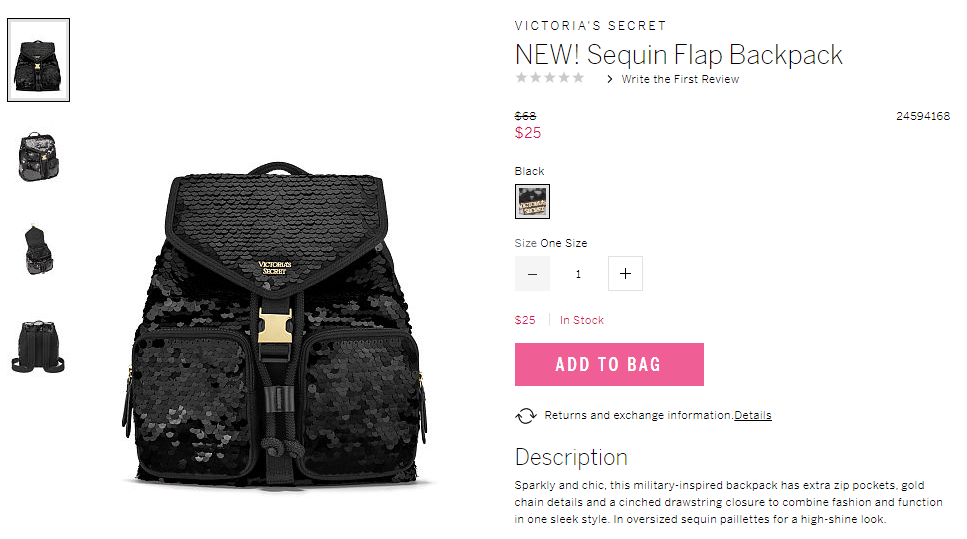The height and width of the screenshot is (539, 967).
Task: Open the fourth thumbnail showing backpack straps
Action: tap(38, 347)
